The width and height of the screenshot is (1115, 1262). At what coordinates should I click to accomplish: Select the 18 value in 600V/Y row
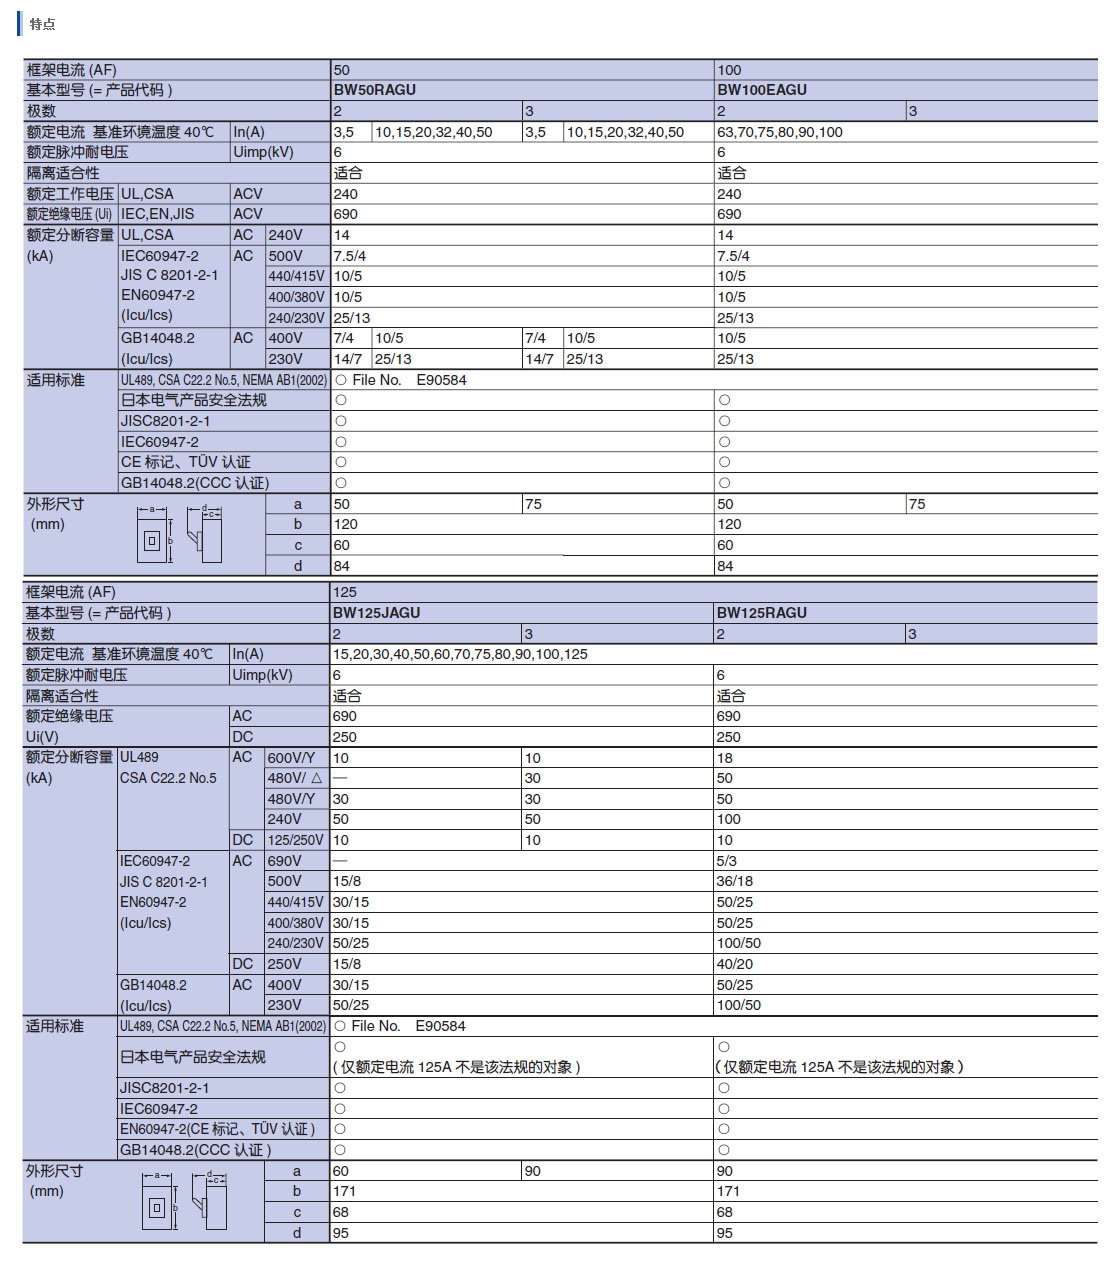click(725, 758)
